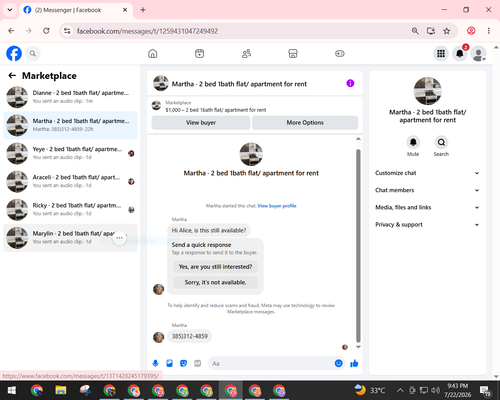
Task: Open Araceli conversation in list
Action: (70, 181)
